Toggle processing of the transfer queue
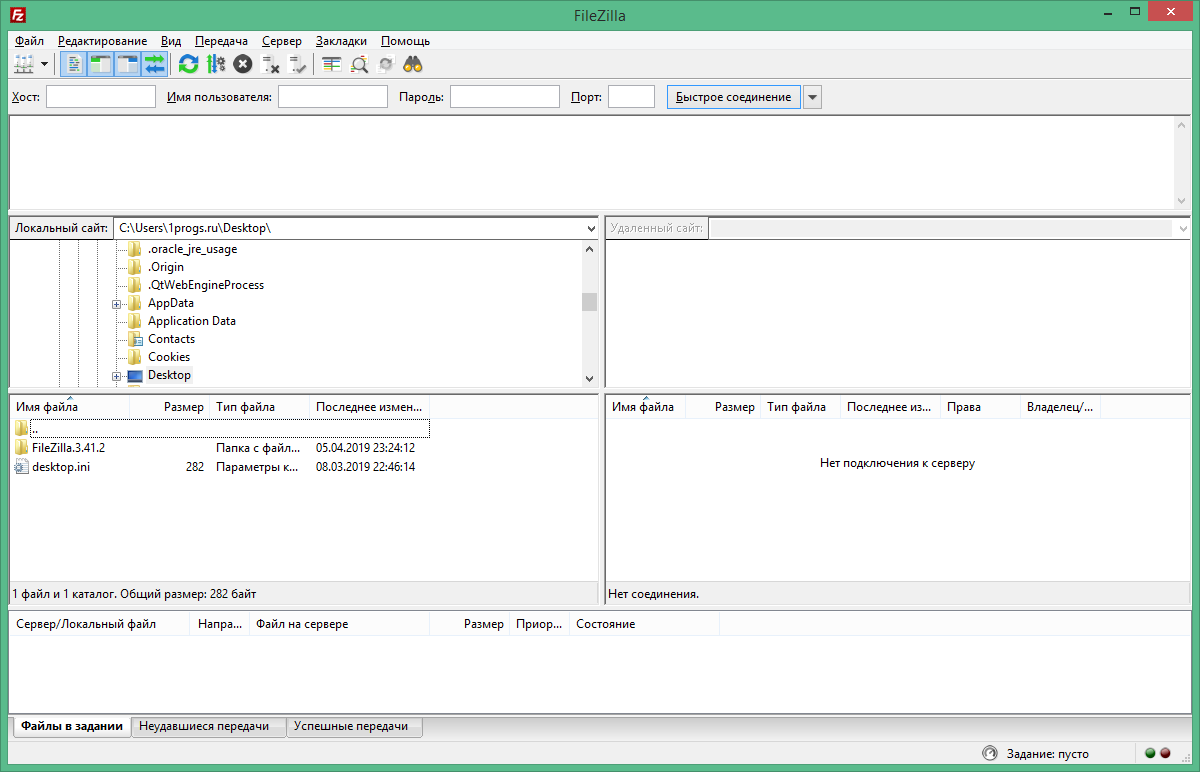 click(215, 65)
